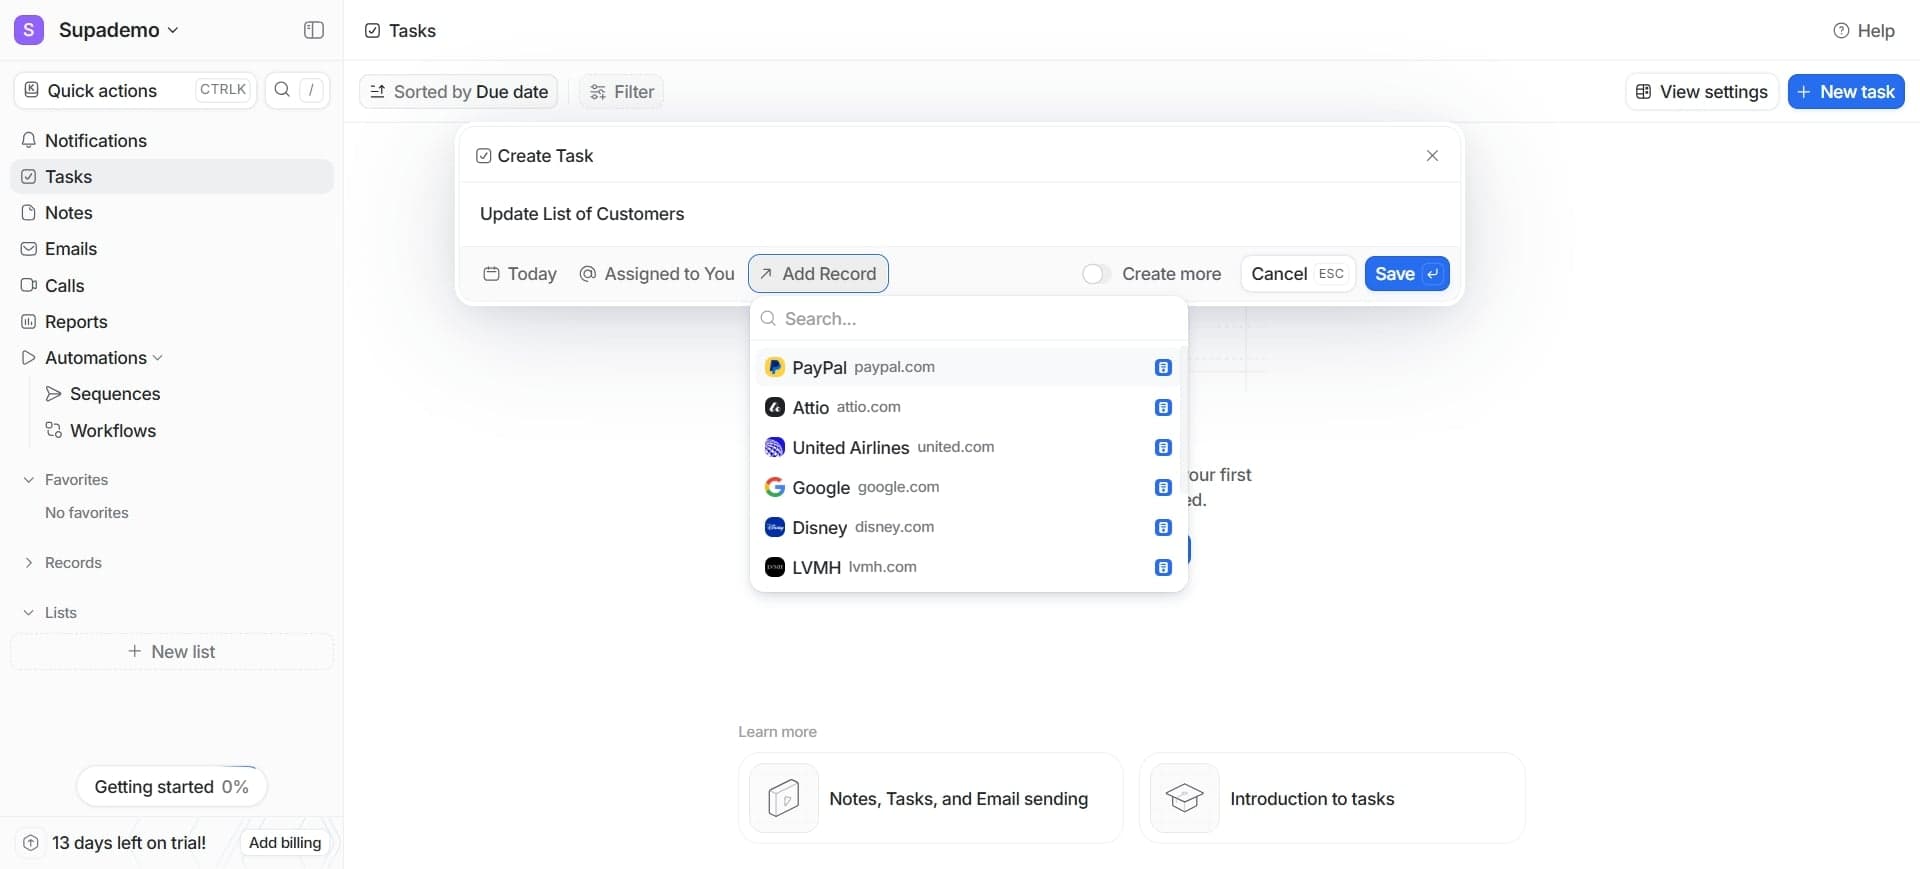Click the search magnifier icon in sidebar
This screenshot has width=1920, height=869.
(282, 90)
